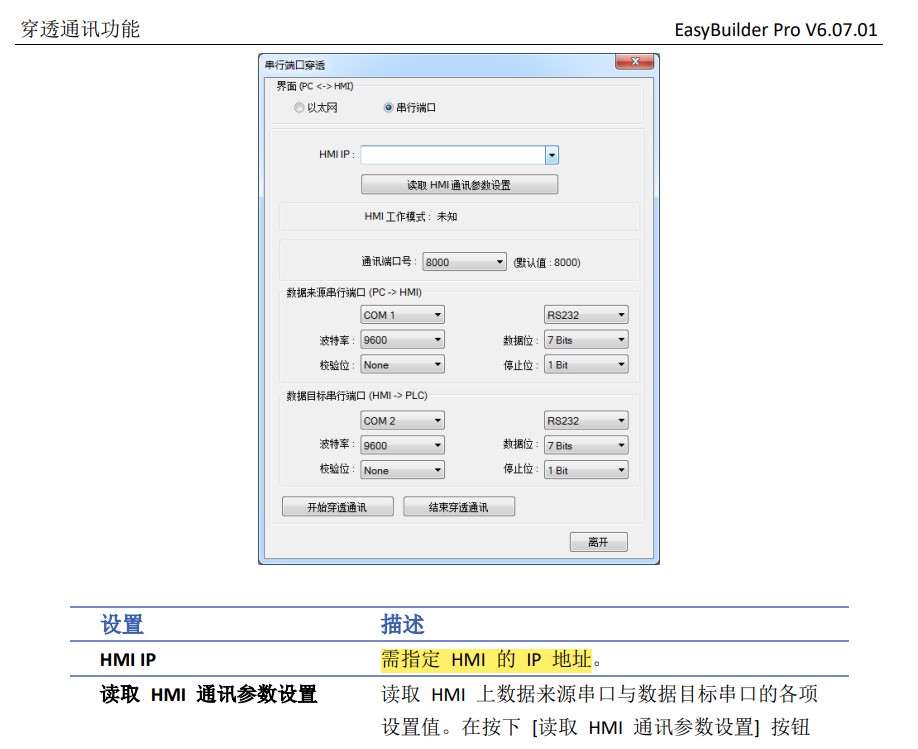Expand destination 波特率 9600 dropdown
The image size is (918, 749).
402,446
